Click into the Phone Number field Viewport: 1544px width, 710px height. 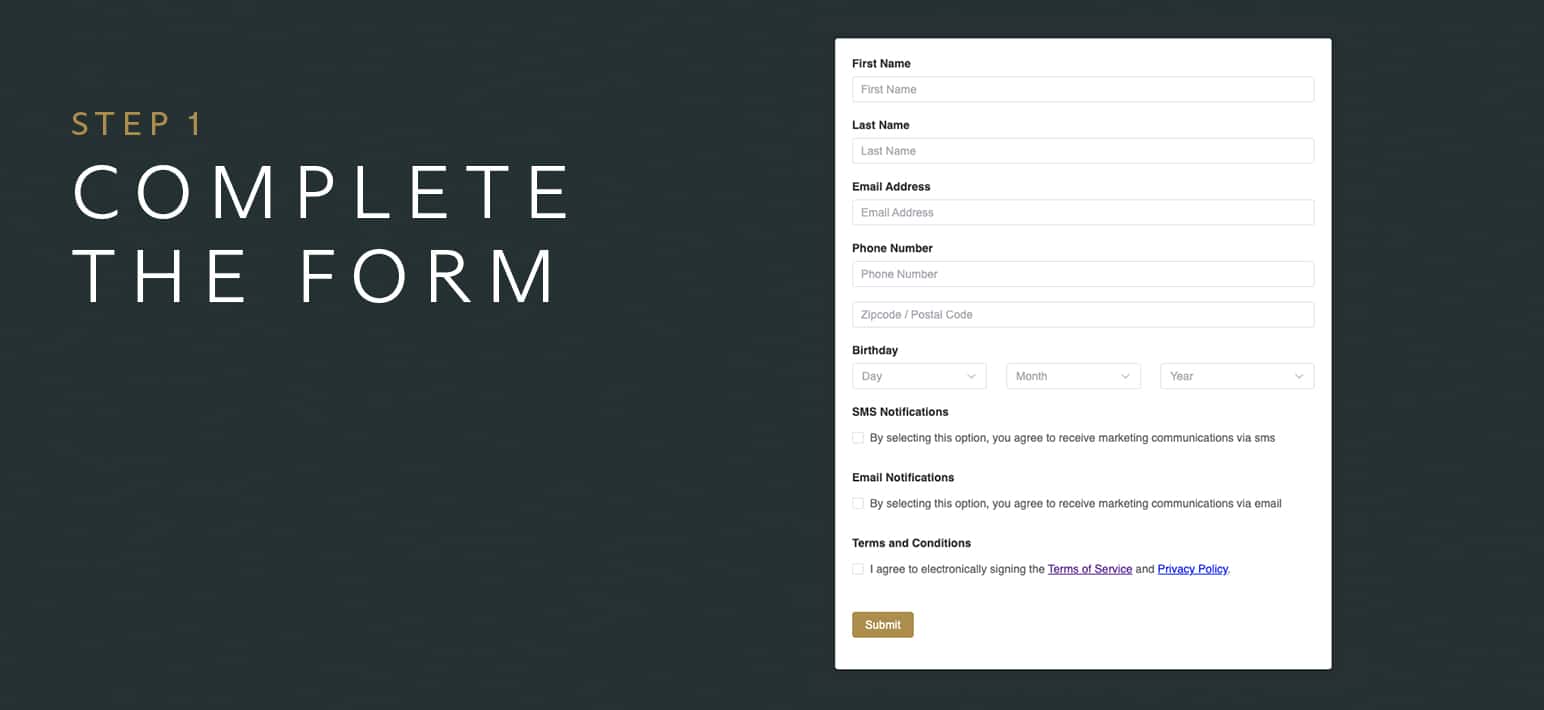1083,274
